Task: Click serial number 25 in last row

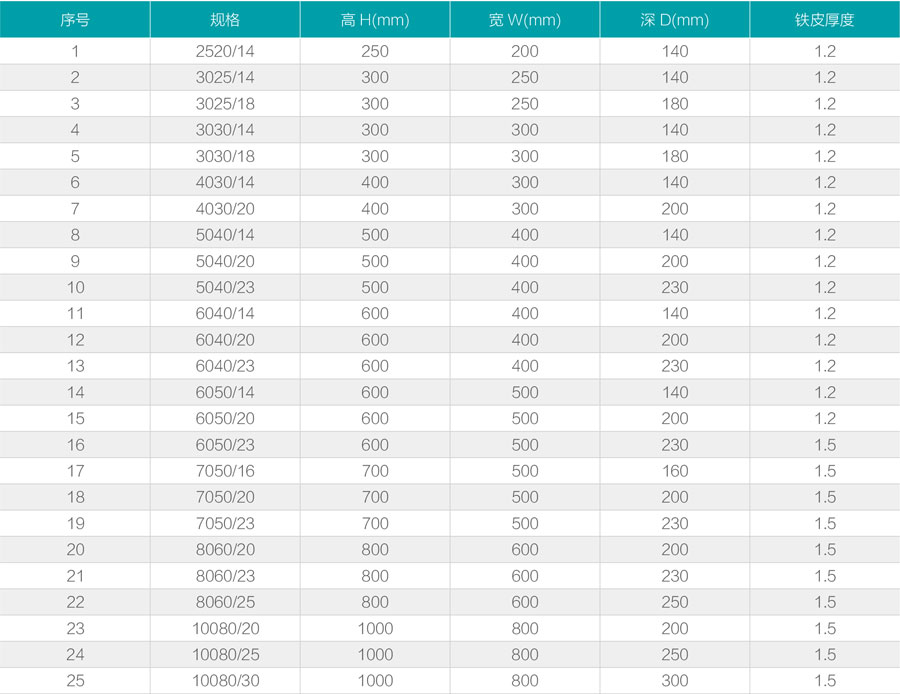Action: [75, 681]
